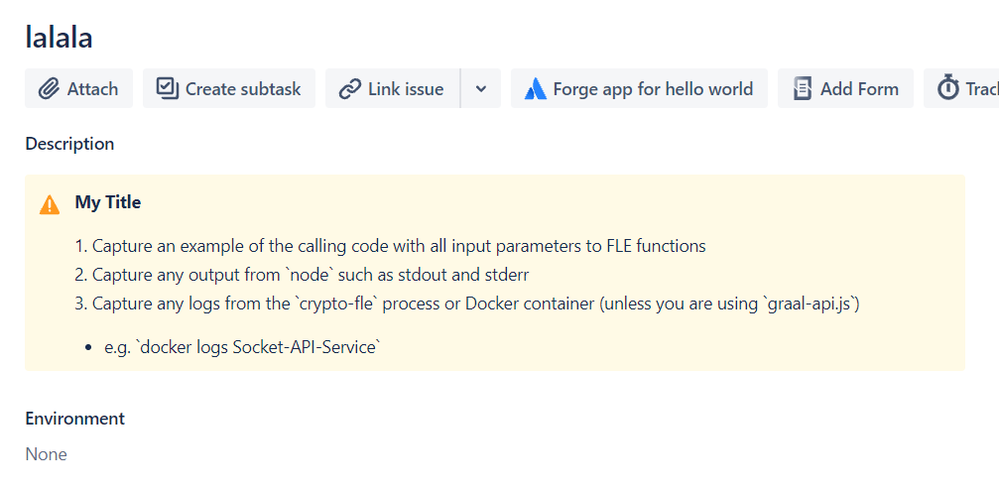
Task: Click the Atlassian logo on Forge app
Action: 535,89
